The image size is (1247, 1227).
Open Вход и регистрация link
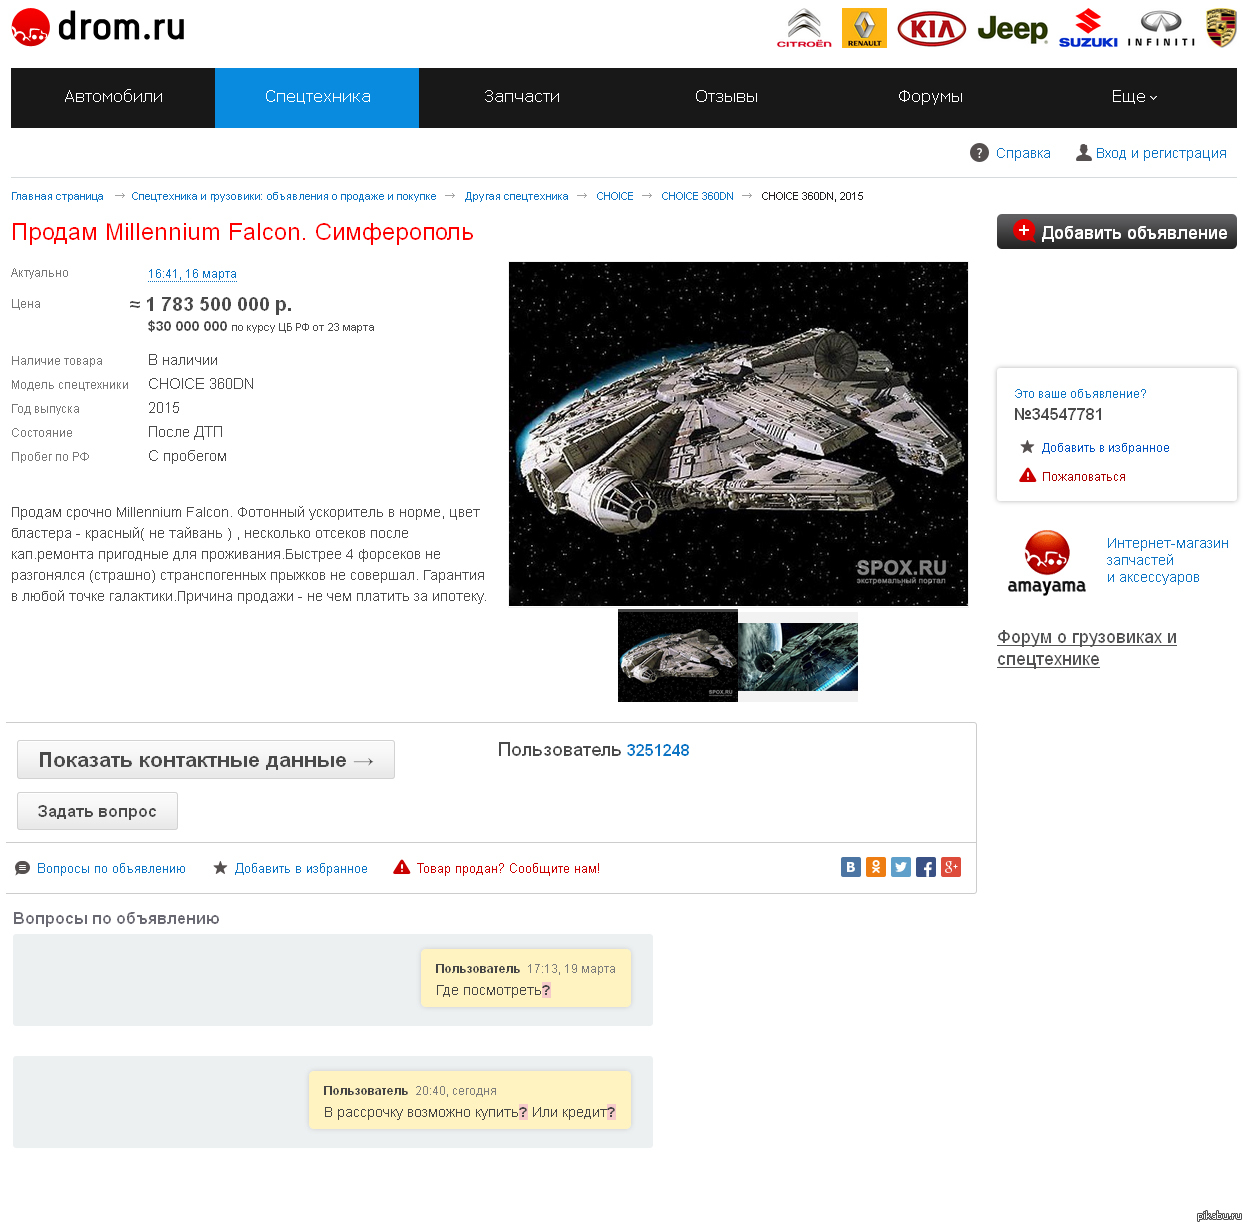[1161, 153]
